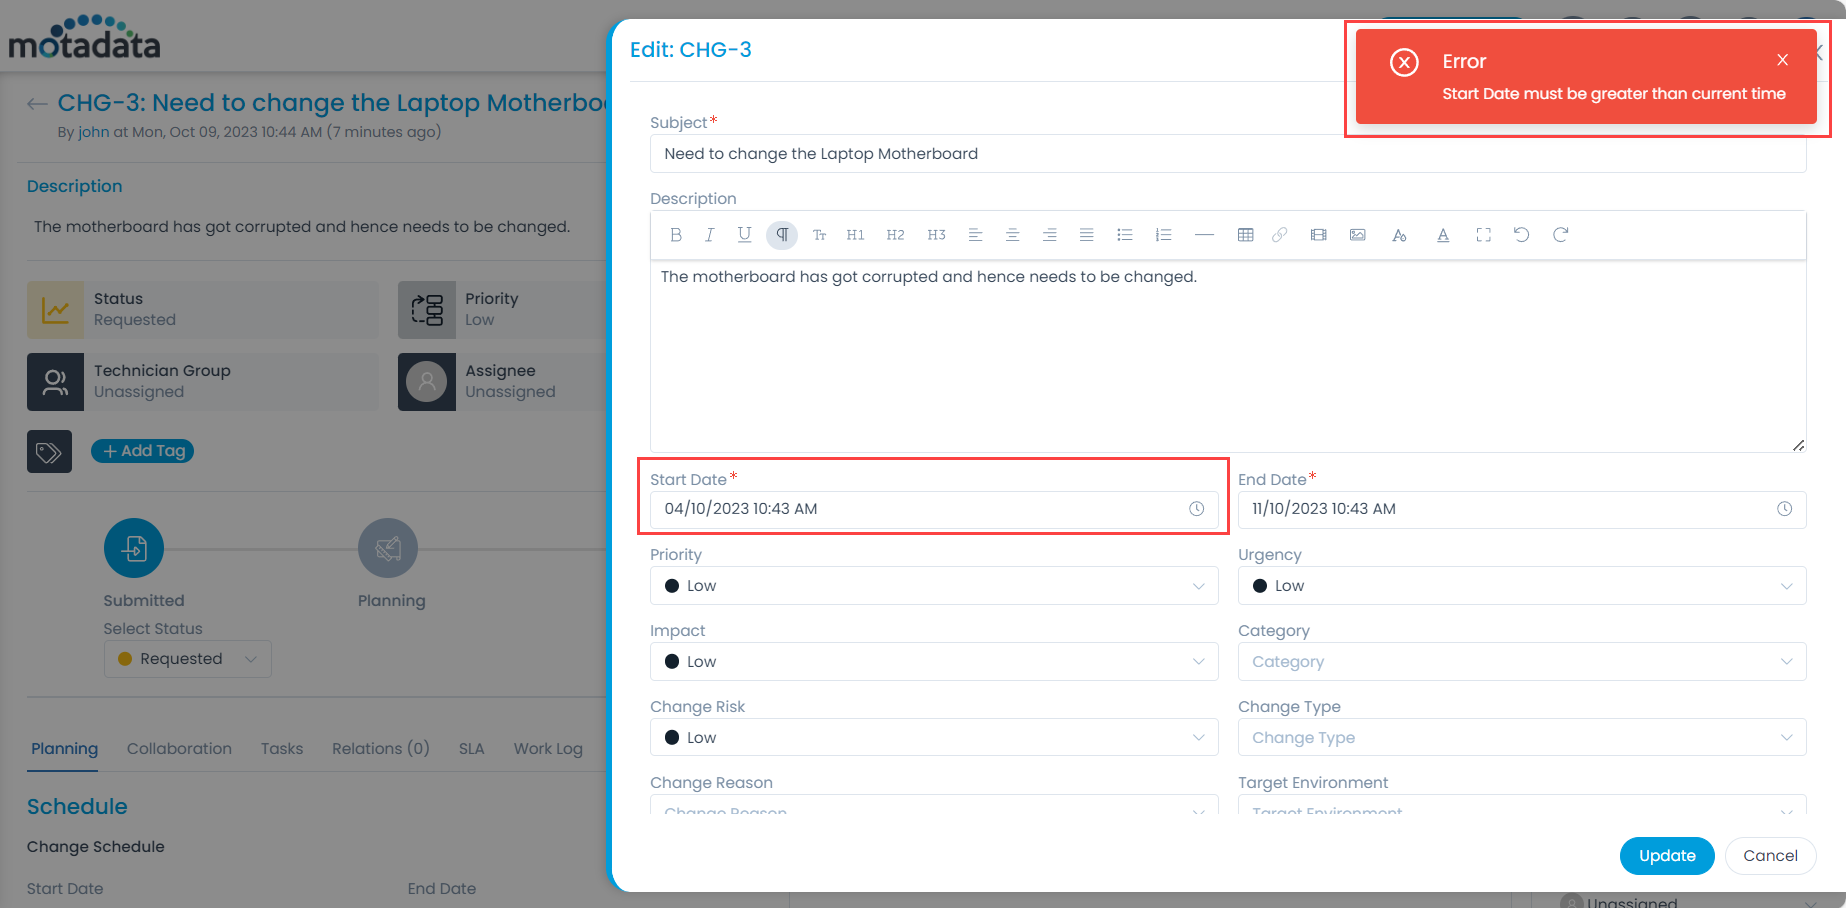This screenshot has height=908, width=1846.
Task: Align description text left
Action: pyautogui.click(x=975, y=235)
